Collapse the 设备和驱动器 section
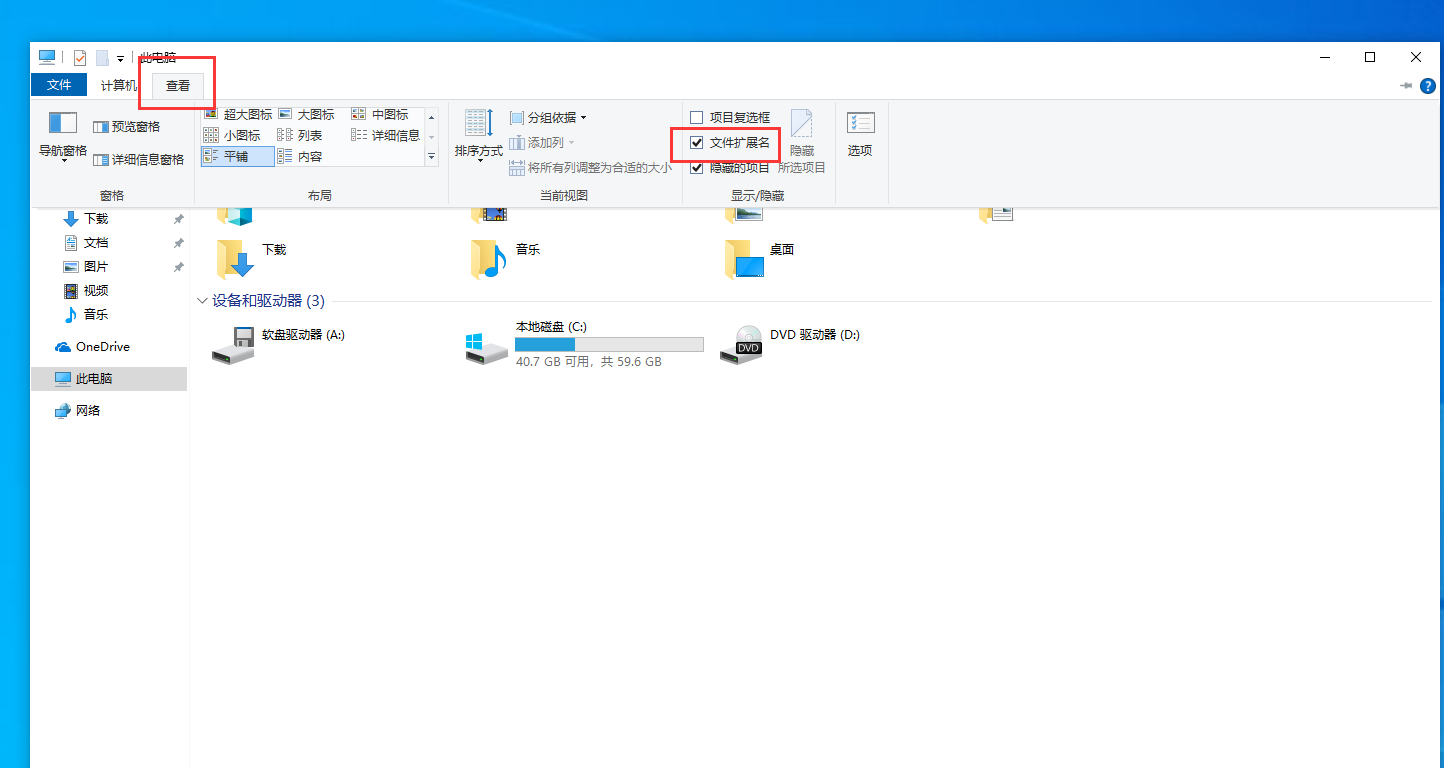1444x768 pixels. pyautogui.click(x=202, y=300)
